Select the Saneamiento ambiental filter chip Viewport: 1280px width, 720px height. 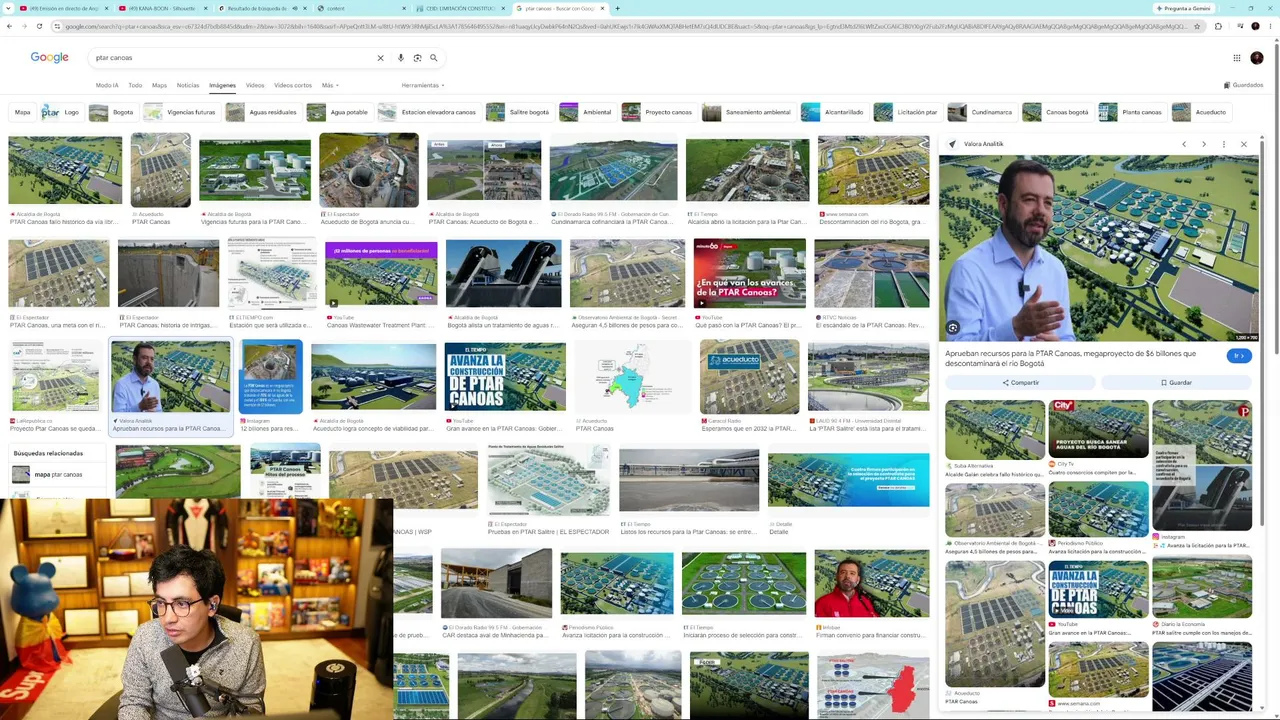tap(747, 112)
